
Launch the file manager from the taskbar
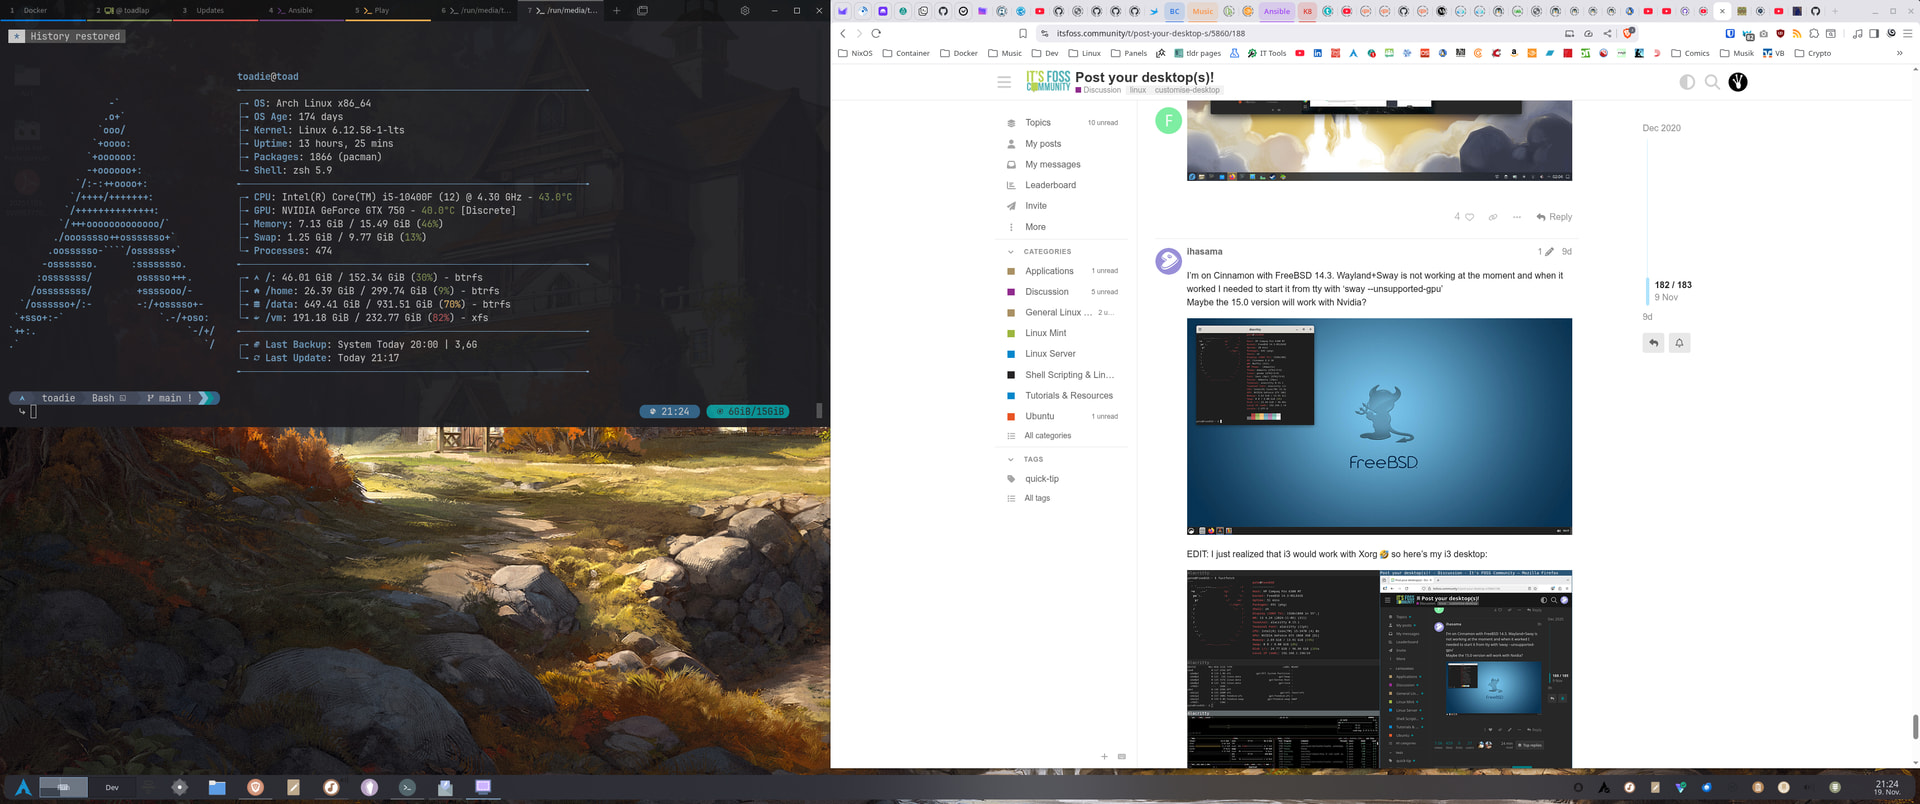(x=217, y=787)
